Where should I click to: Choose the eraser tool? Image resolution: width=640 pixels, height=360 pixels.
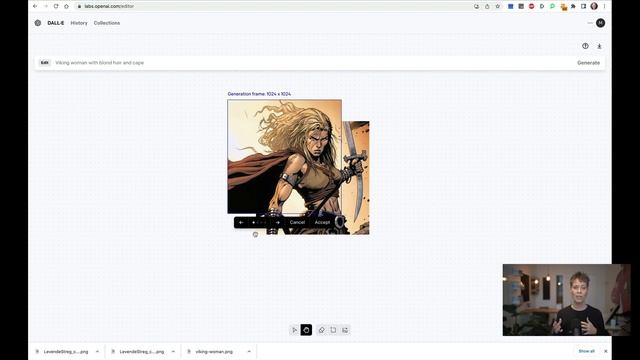click(x=321, y=330)
